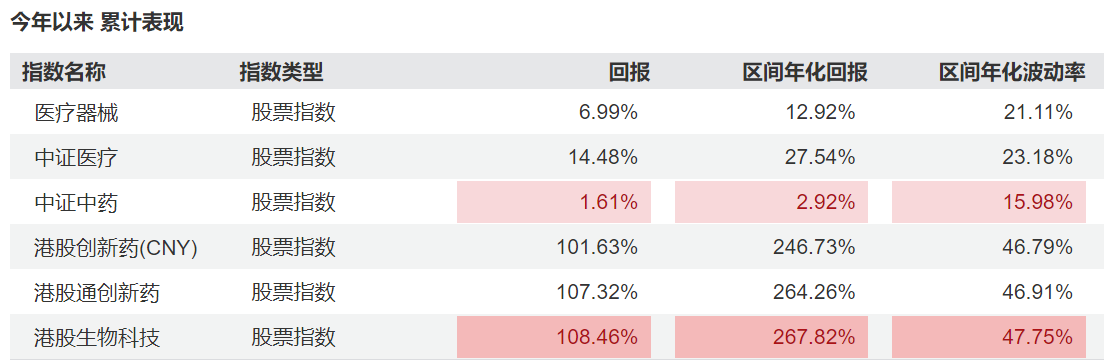Image resolution: width=1104 pixels, height=364 pixels.
Task: Select the 区间年化回报 column header
Action: (805, 72)
